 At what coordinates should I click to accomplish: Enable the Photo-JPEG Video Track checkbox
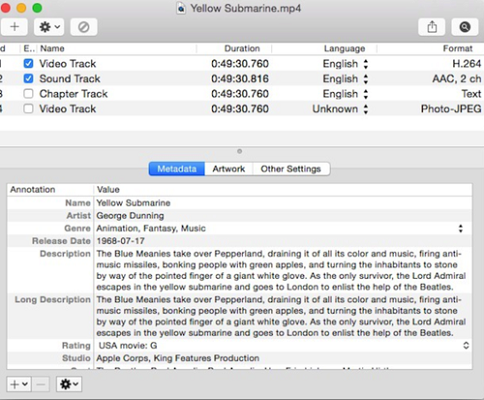tap(29, 108)
